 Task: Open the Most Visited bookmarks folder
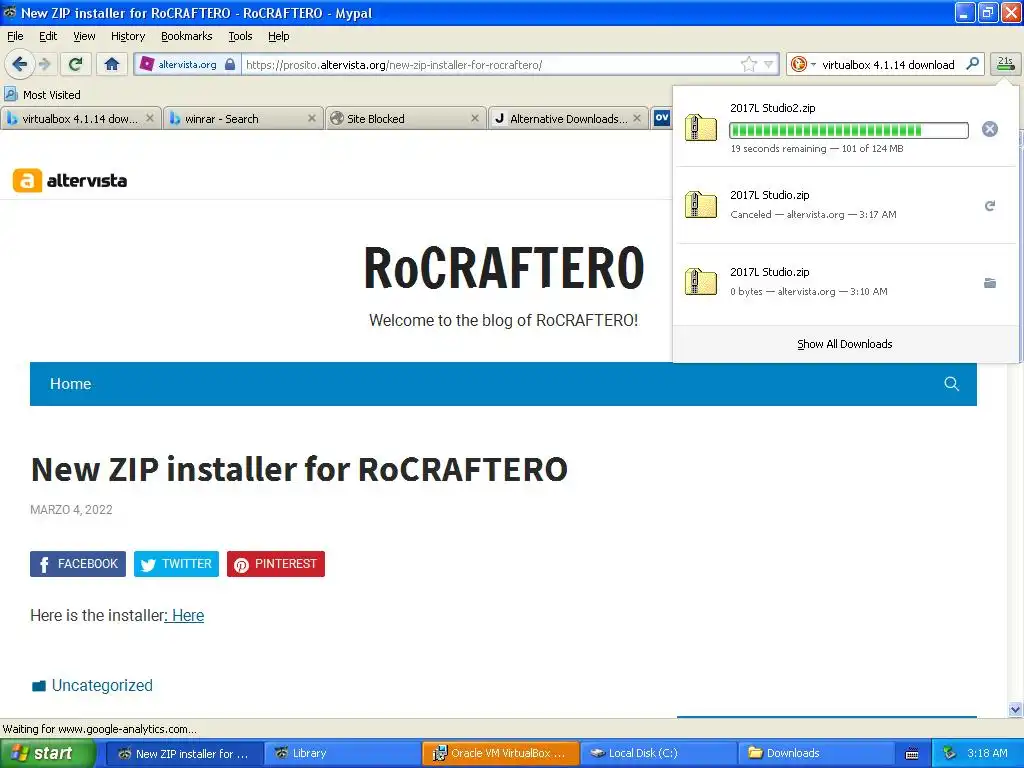[43, 95]
